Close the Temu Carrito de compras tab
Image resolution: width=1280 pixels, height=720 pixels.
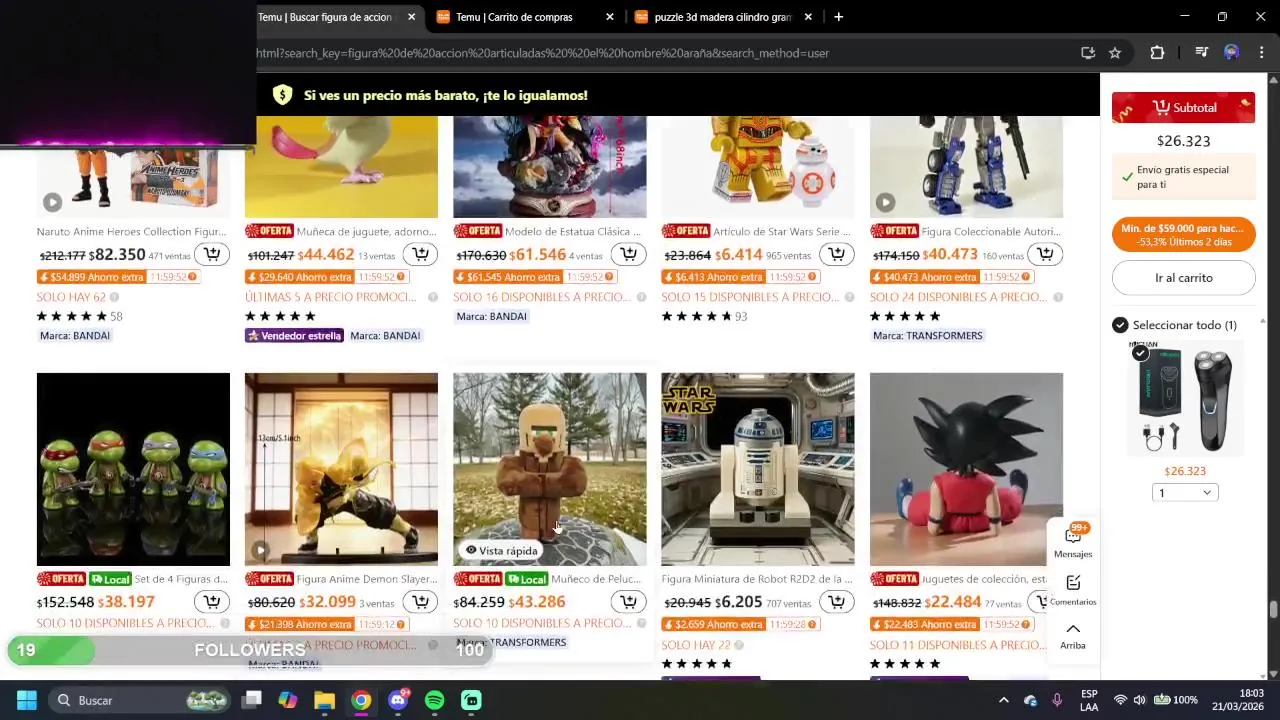pos(610,17)
